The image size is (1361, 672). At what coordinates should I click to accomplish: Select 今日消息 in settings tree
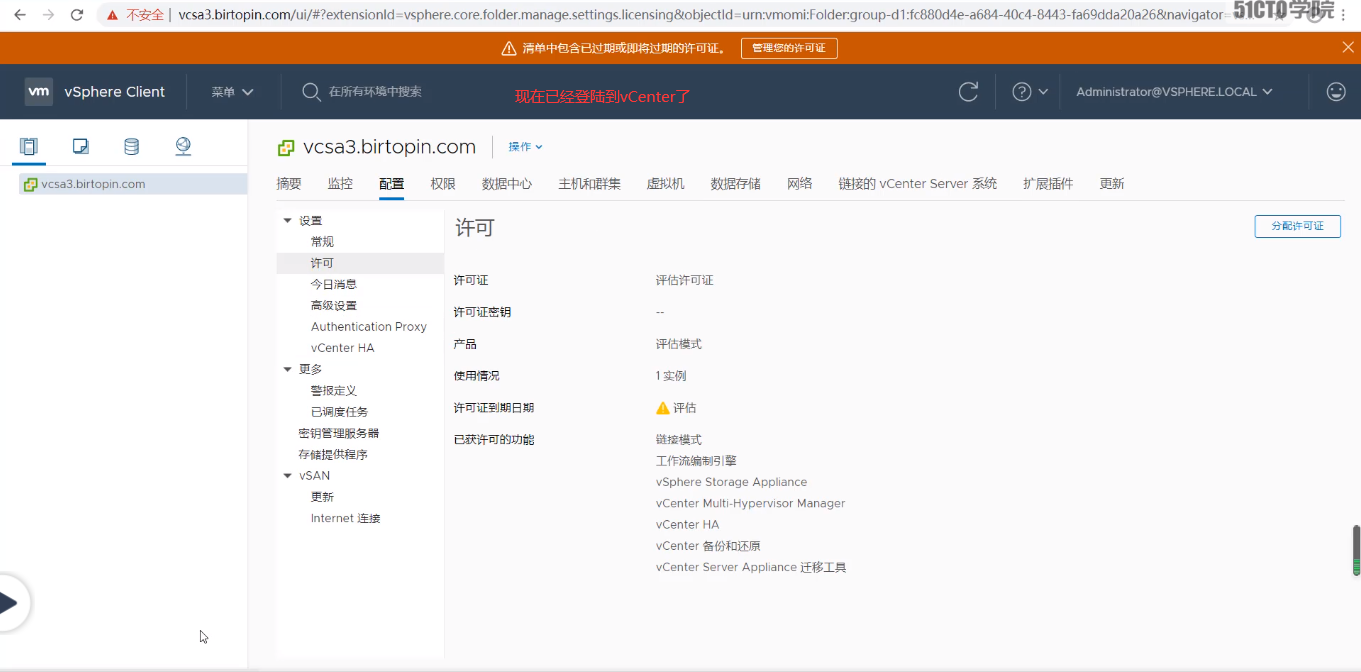[334, 285]
